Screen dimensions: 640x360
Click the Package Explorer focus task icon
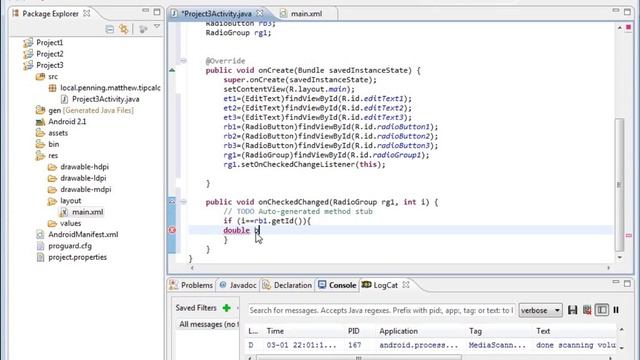[x=143, y=29]
